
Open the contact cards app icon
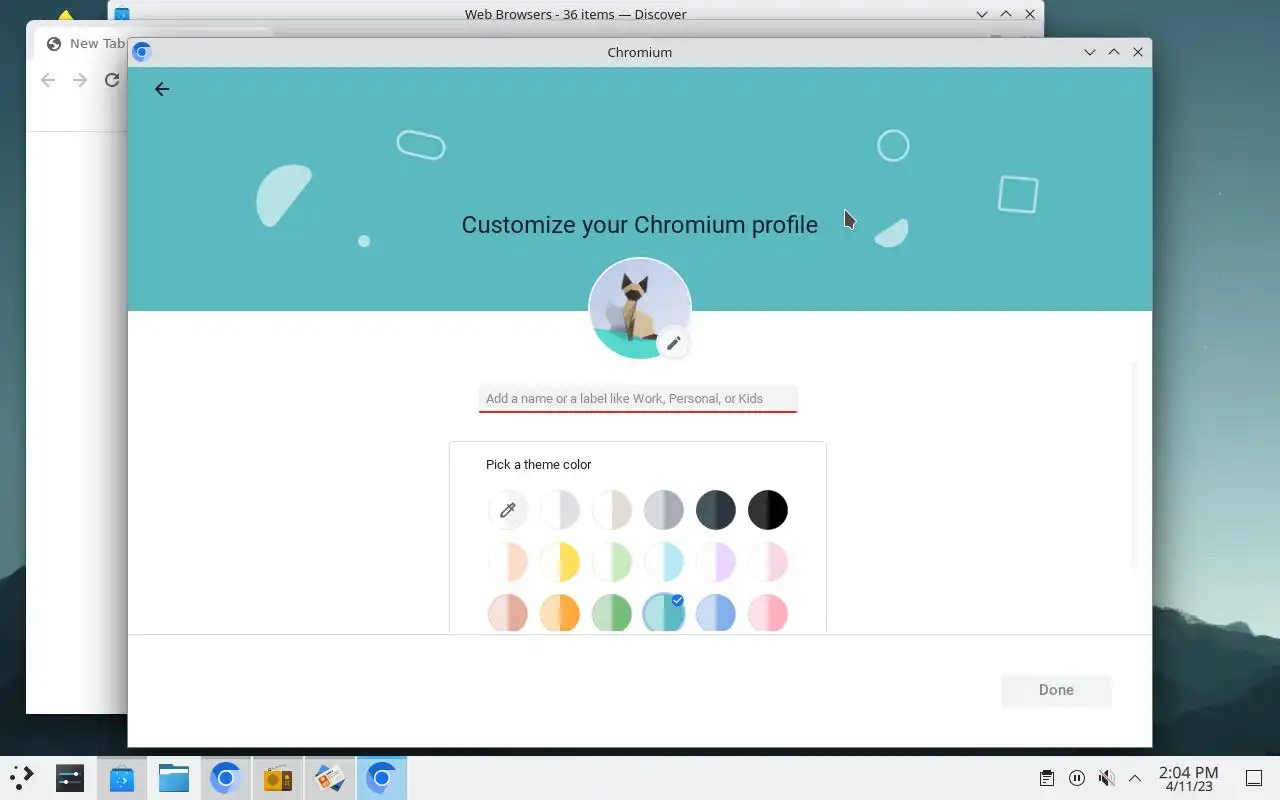(x=329, y=777)
